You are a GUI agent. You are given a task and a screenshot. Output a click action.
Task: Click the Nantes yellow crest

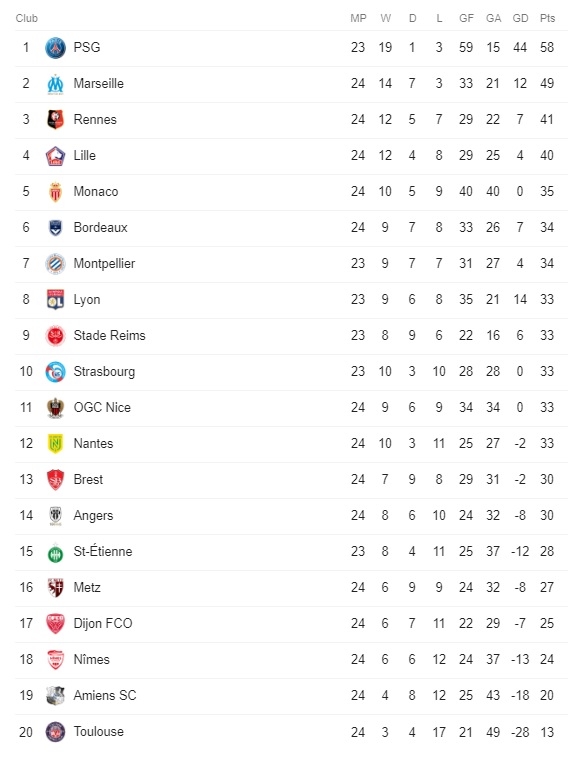click(55, 444)
